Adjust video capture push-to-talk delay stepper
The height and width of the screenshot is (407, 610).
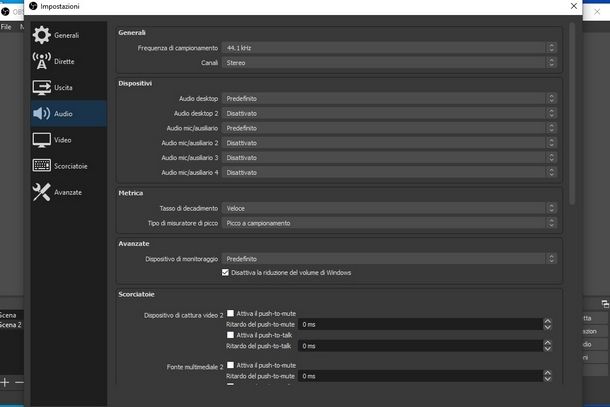click(547, 346)
